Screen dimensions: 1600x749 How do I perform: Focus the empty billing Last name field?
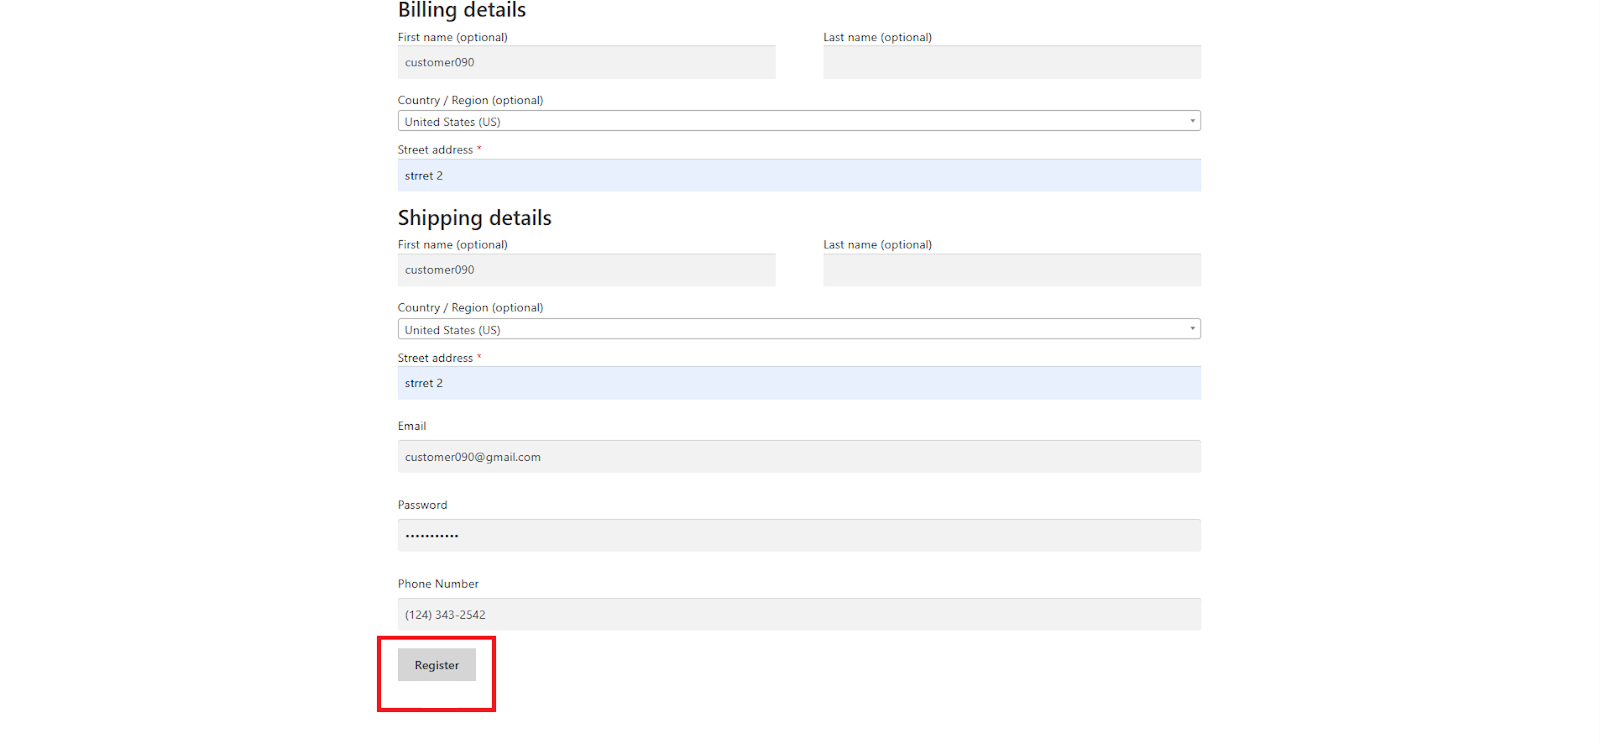(x=1011, y=62)
